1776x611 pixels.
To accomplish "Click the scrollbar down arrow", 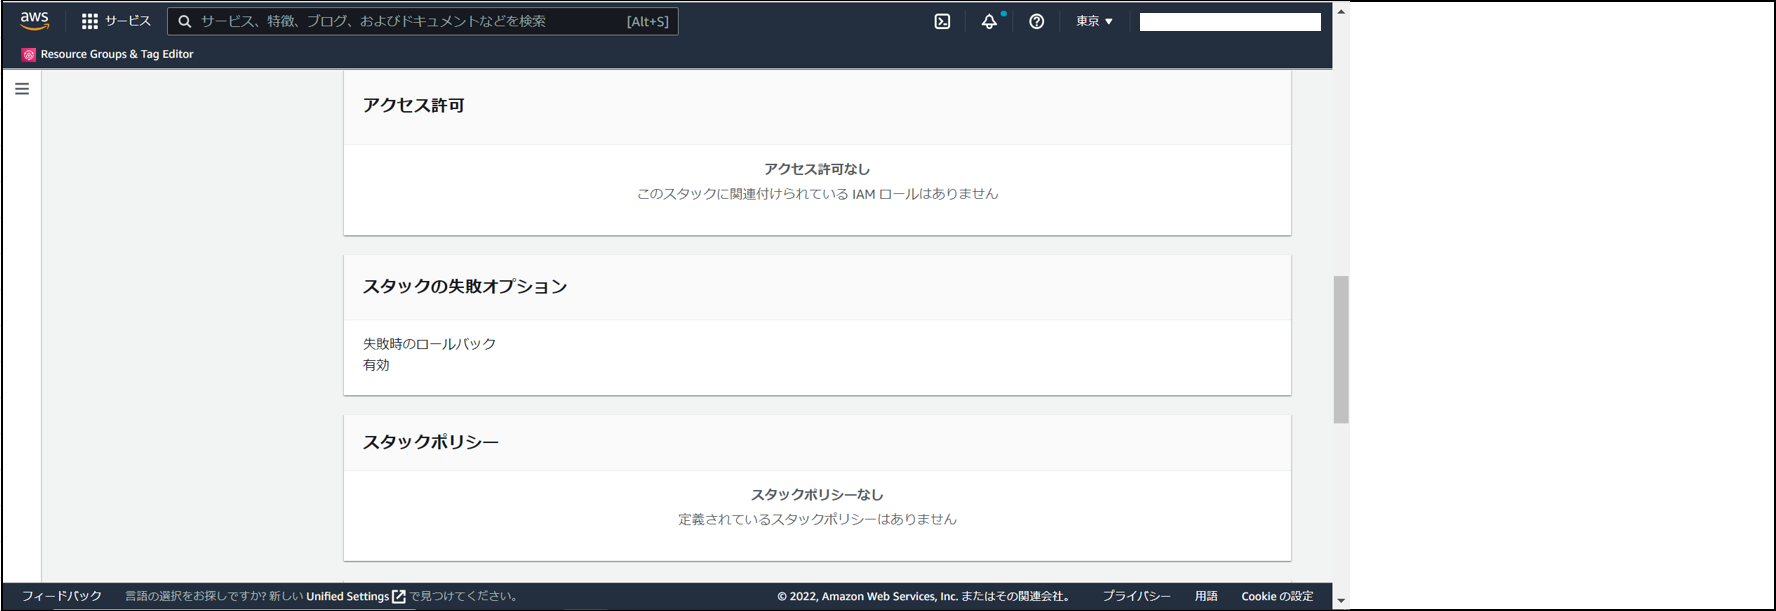I will 1341,601.
